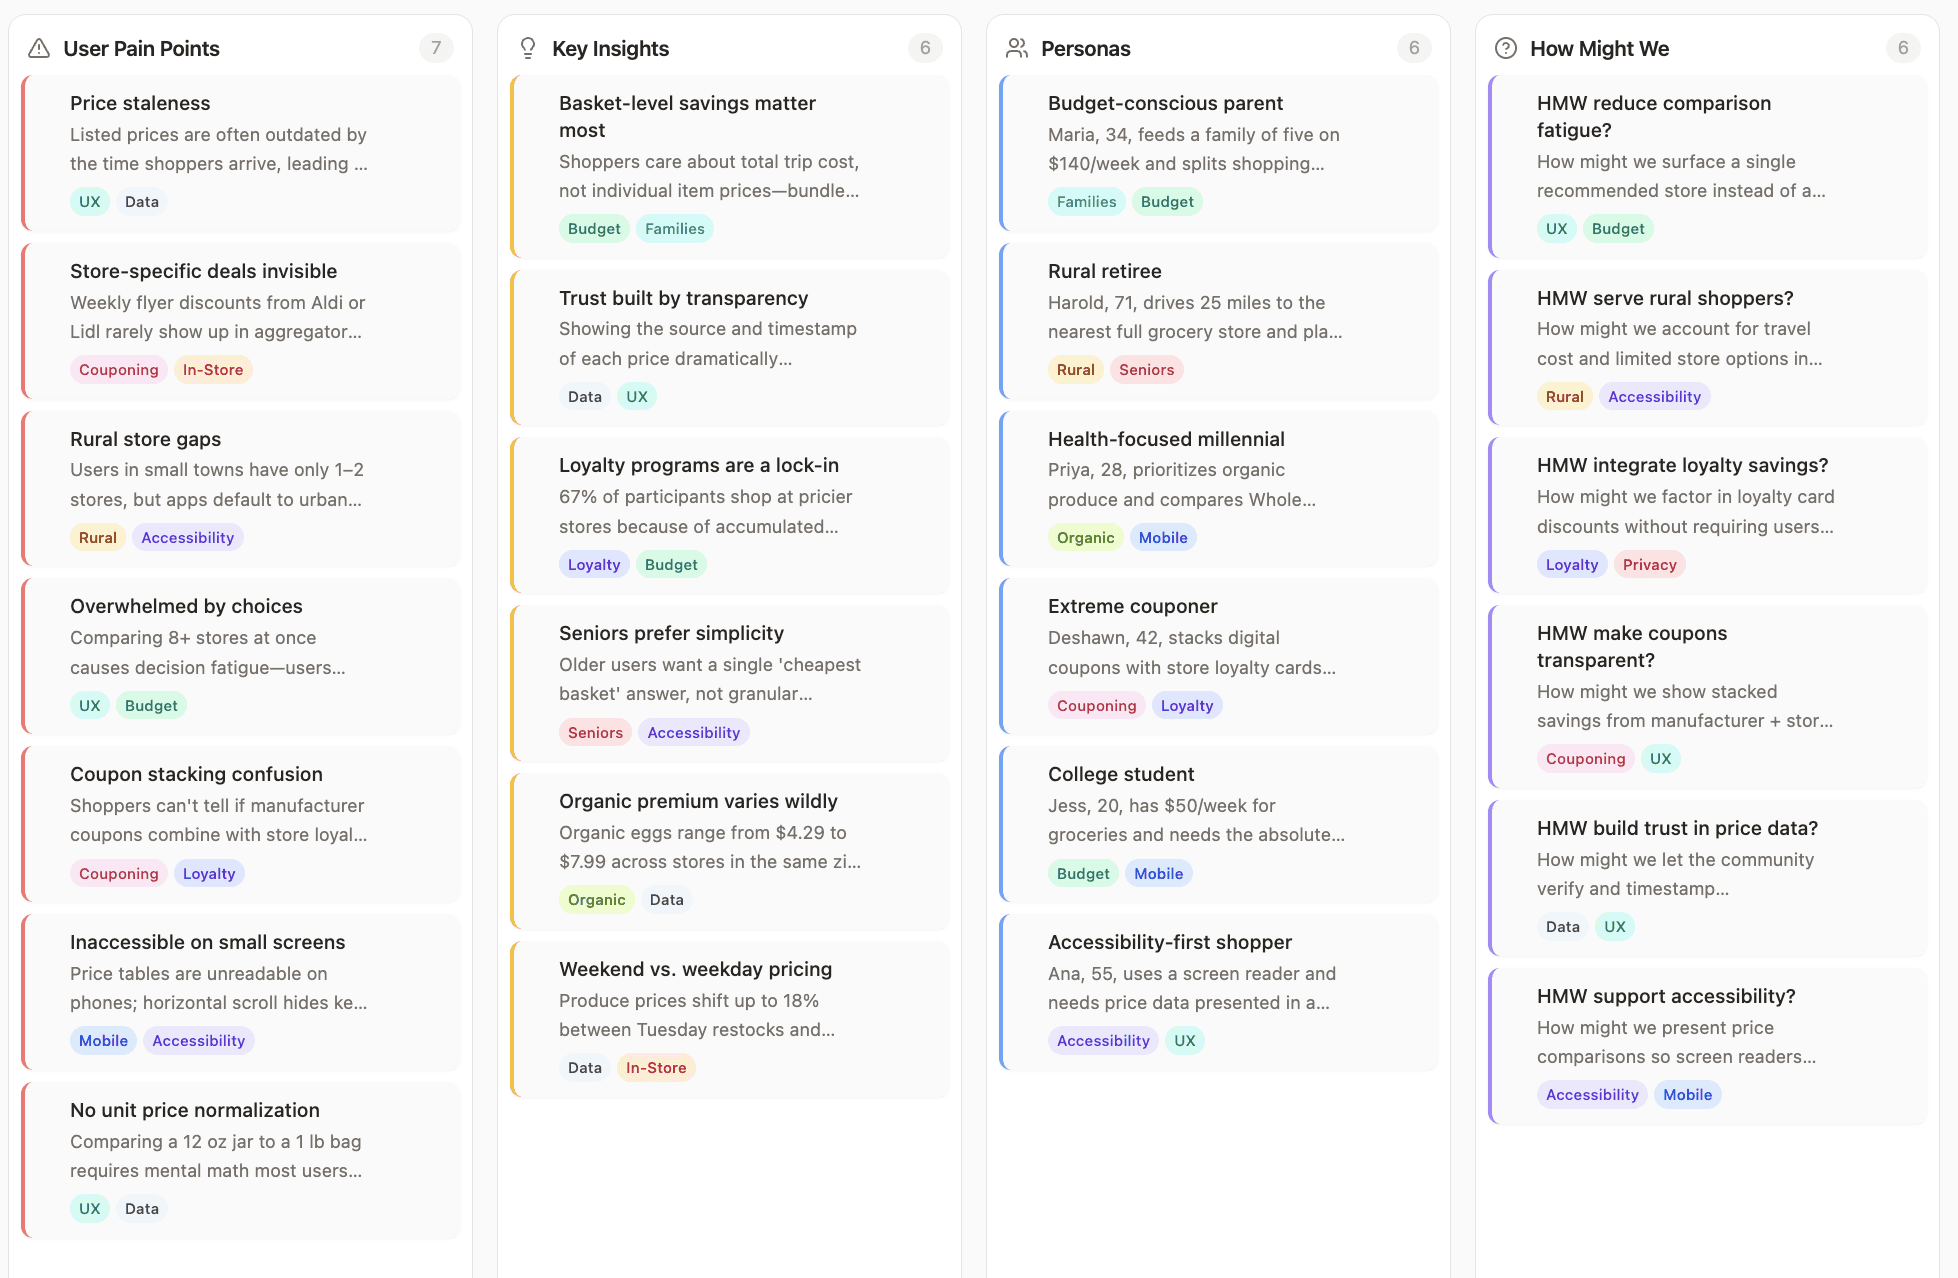Click the question mark icon beside How Might We
Viewport: 1958px width, 1278px height.
tap(1505, 48)
